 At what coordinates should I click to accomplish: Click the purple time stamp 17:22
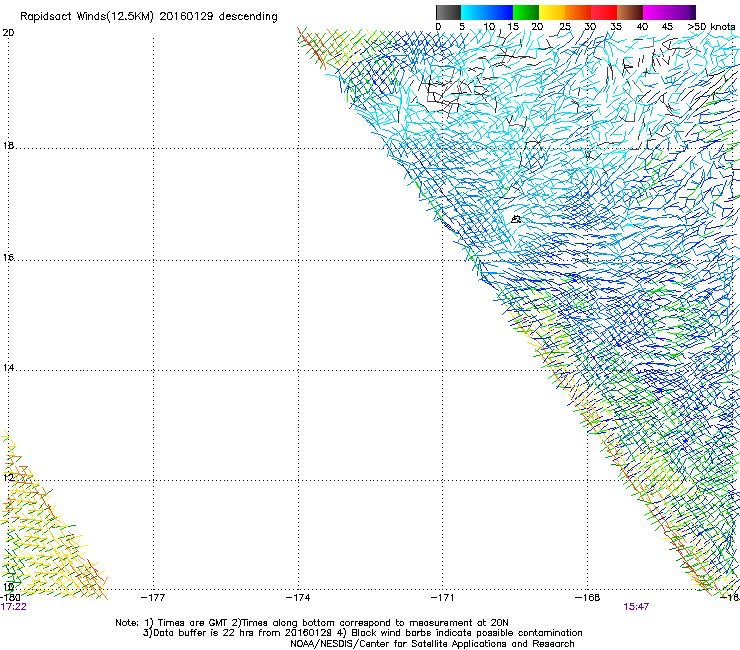(x=13, y=607)
